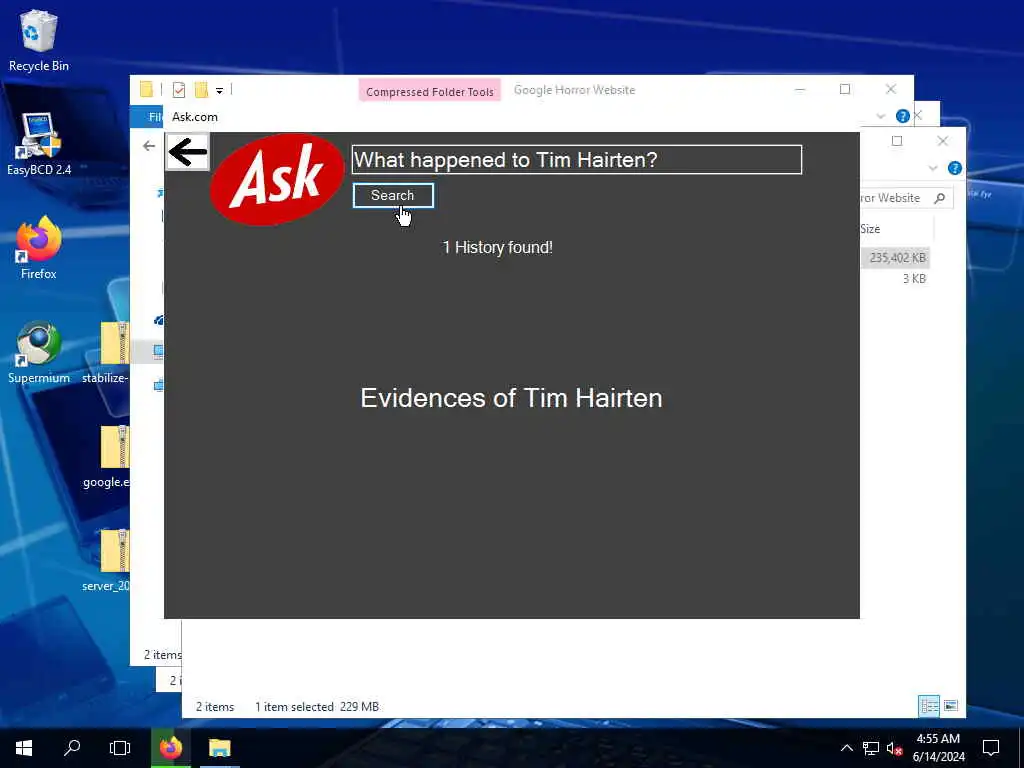Screen dimensions: 1024x768
Task: Launch Firefox from the desktop shortcut
Action: 39,248
